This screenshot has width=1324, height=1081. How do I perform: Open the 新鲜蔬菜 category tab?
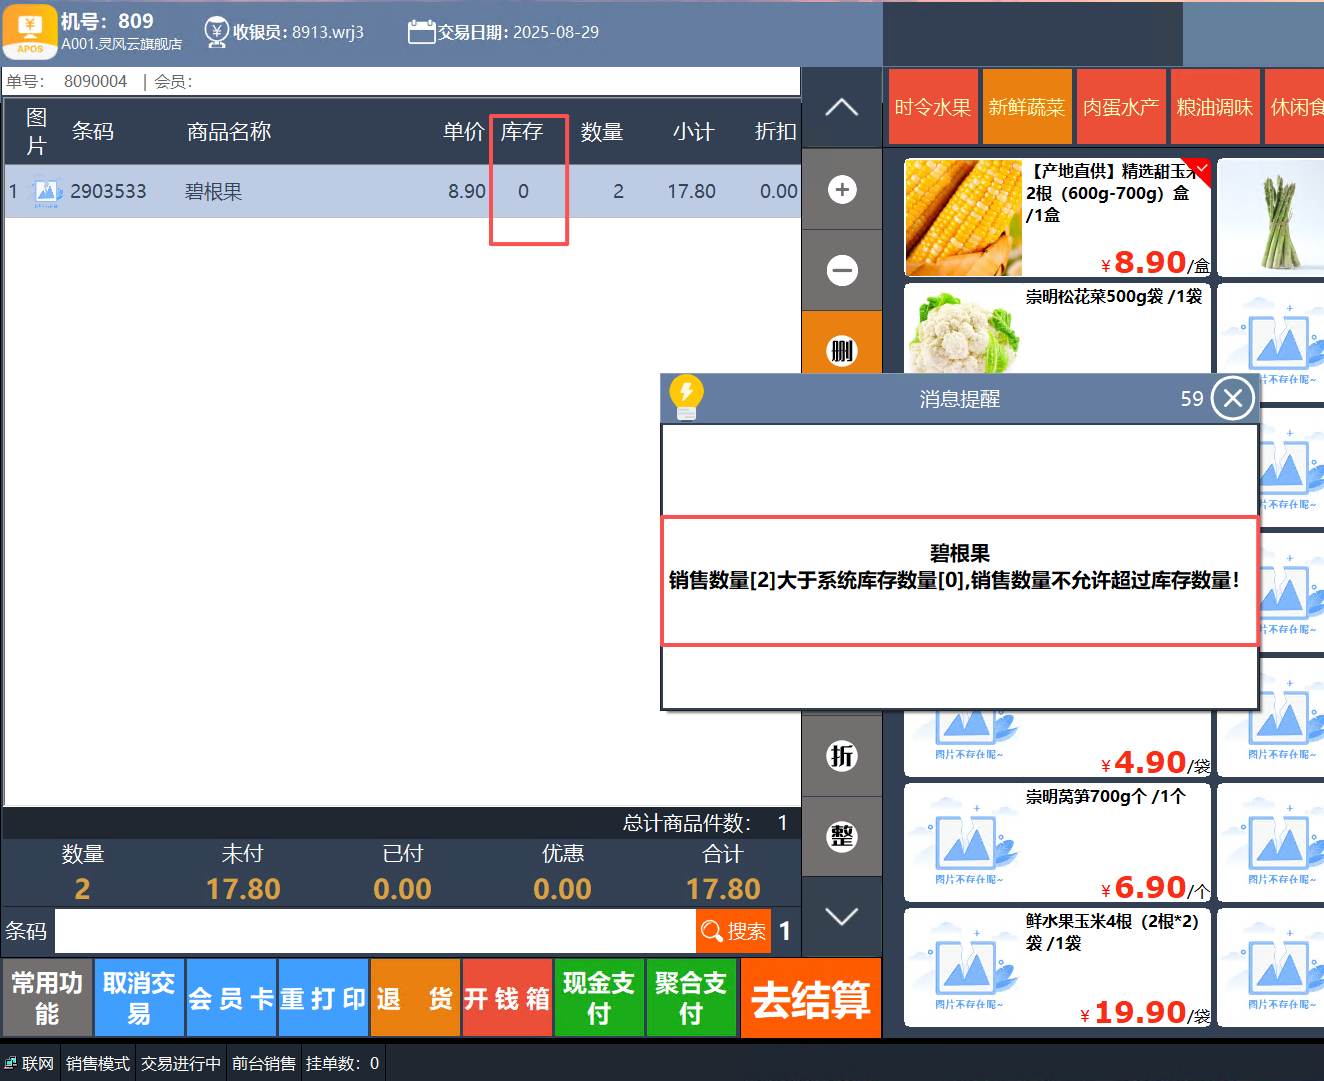[1027, 106]
